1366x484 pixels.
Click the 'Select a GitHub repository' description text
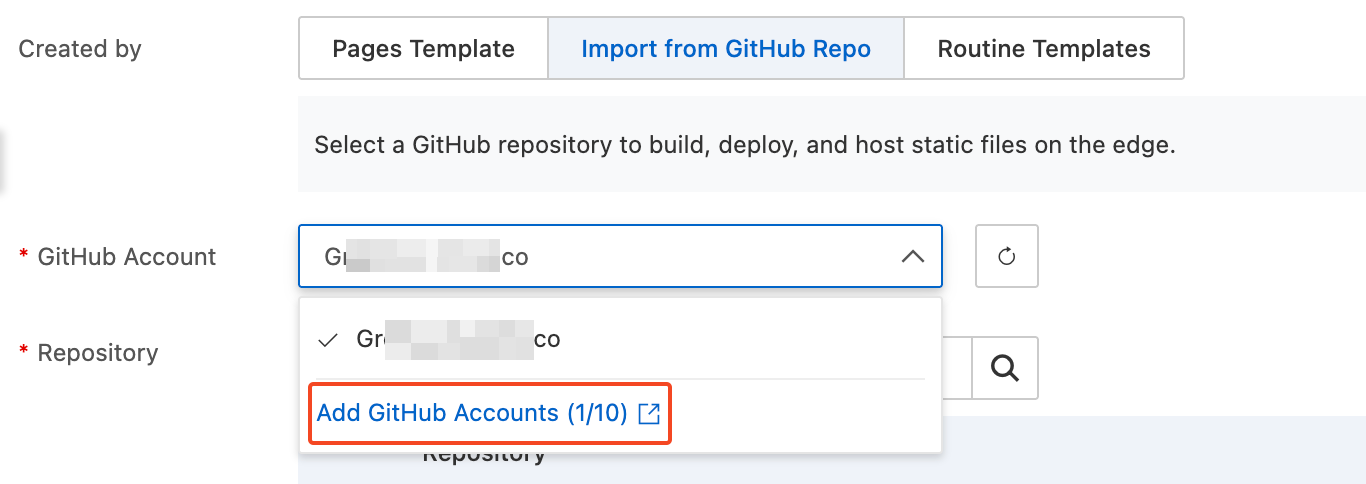744,144
